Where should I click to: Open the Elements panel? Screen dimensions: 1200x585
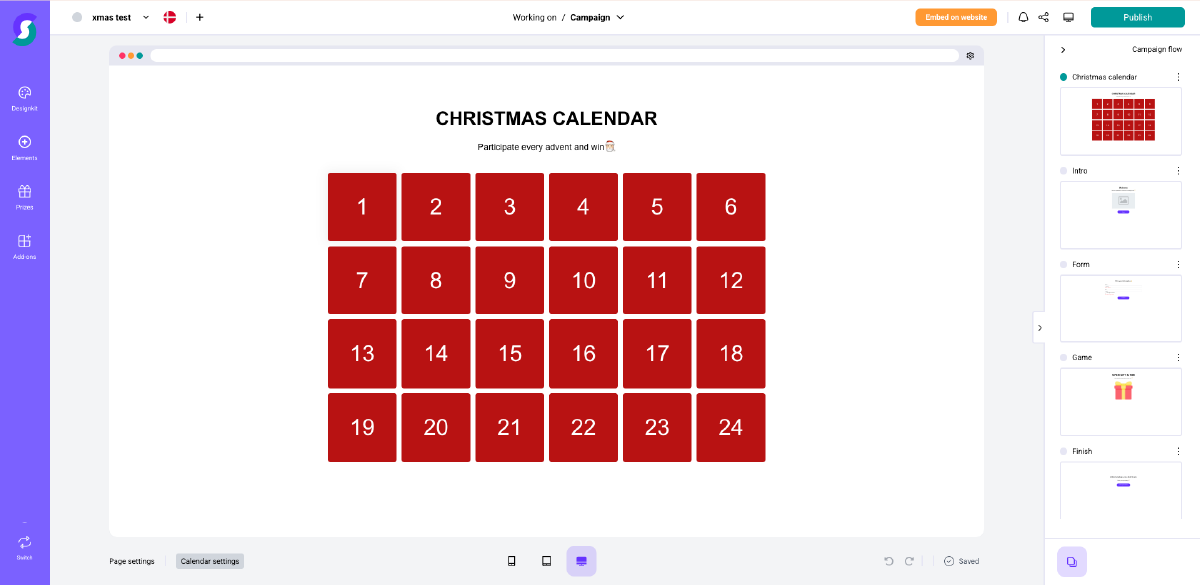click(x=25, y=147)
